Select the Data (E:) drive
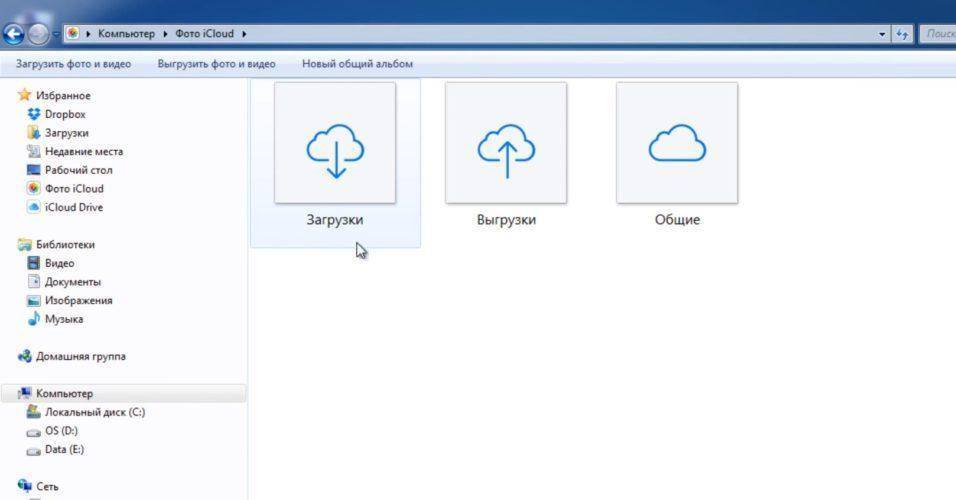This screenshot has height=500, width=956. [64, 449]
